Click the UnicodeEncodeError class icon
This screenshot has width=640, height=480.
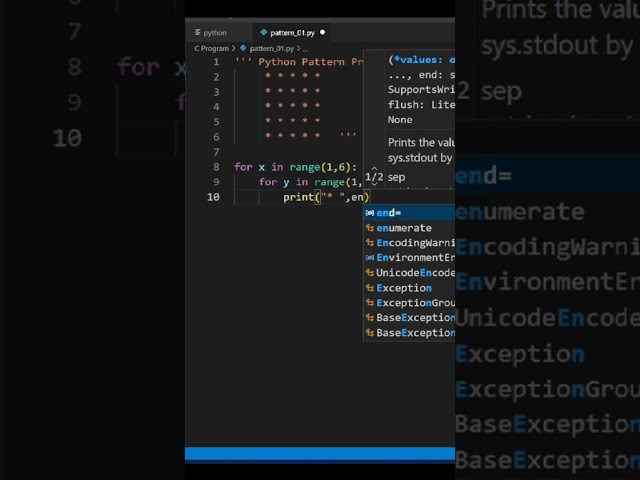point(370,273)
